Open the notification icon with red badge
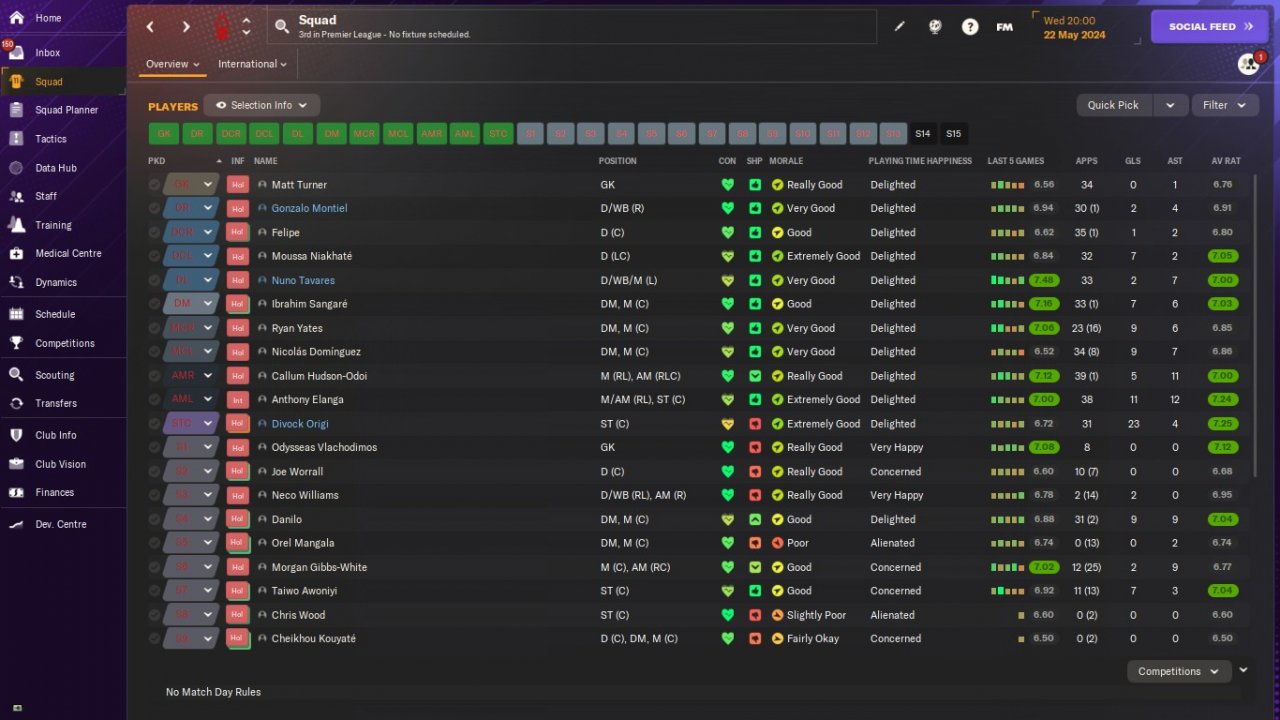Image resolution: width=1280 pixels, height=720 pixels. tap(1249, 64)
